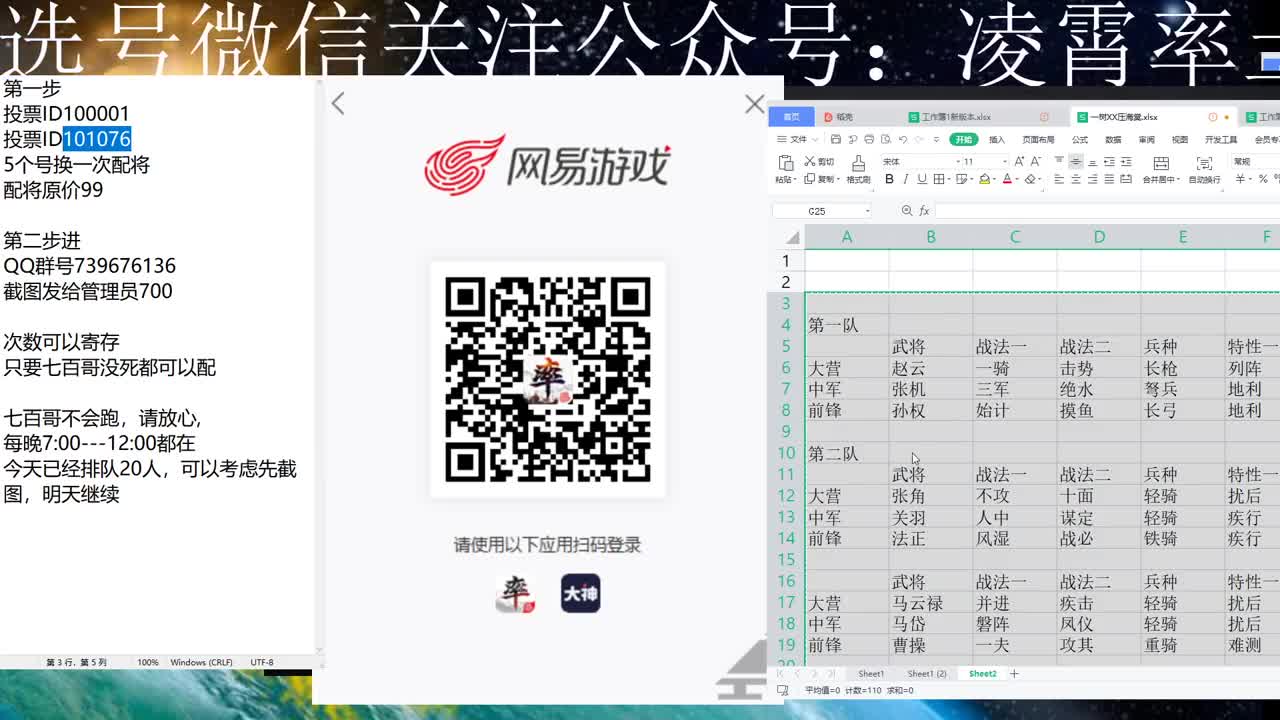Select the Sheet1 (2) worksheet tab
Image resolution: width=1280 pixels, height=720 pixels.
pos(927,674)
